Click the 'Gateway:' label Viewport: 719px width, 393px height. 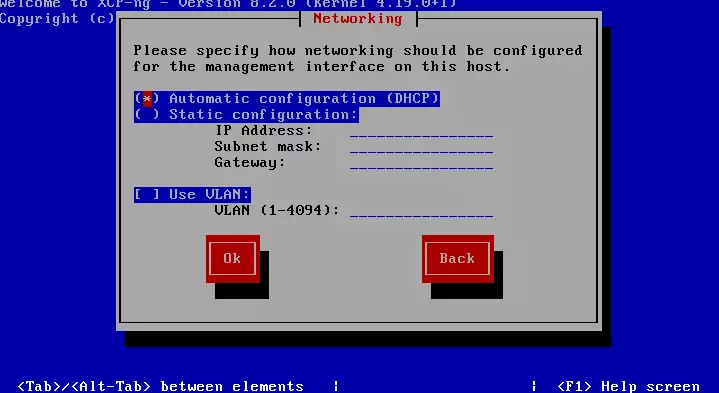pos(250,163)
